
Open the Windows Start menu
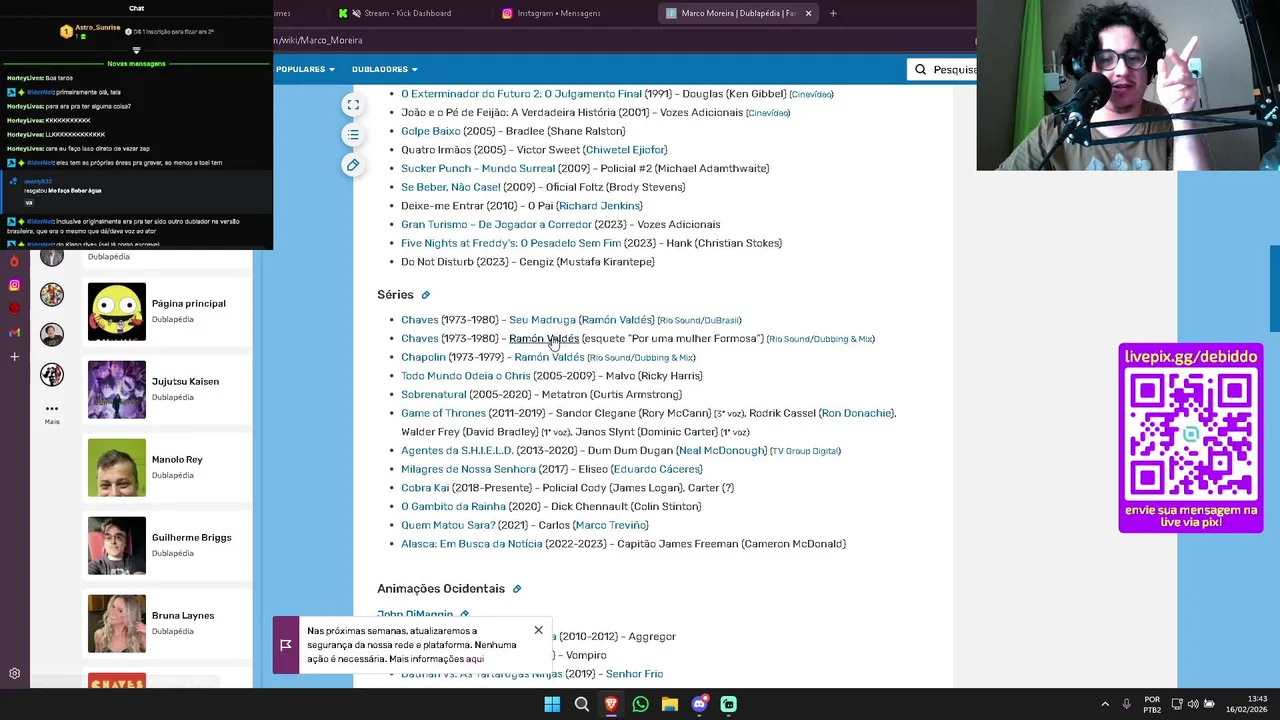pyautogui.click(x=552, y=704)
